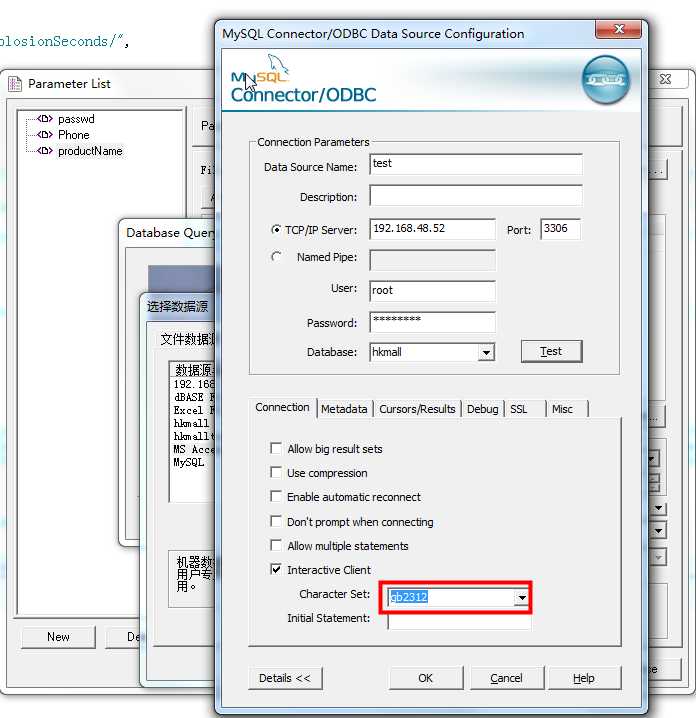
Task: Click the round ODBC connector logo
Action: 605,80
